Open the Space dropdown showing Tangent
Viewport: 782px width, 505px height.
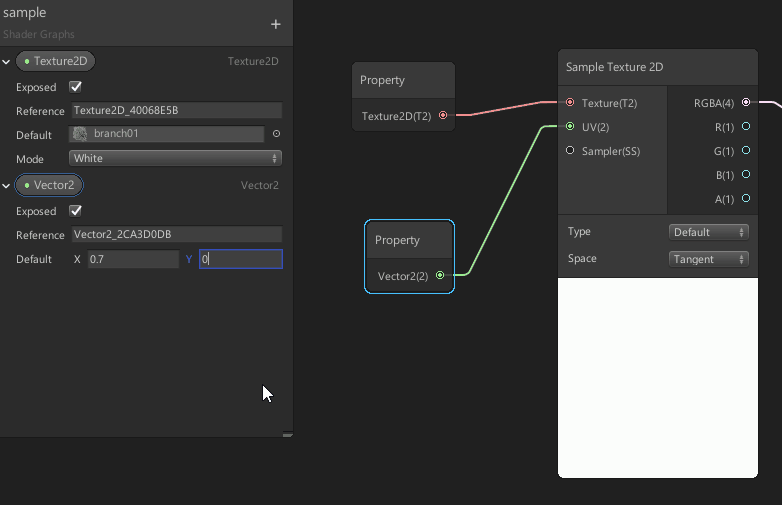pos(708,259)
